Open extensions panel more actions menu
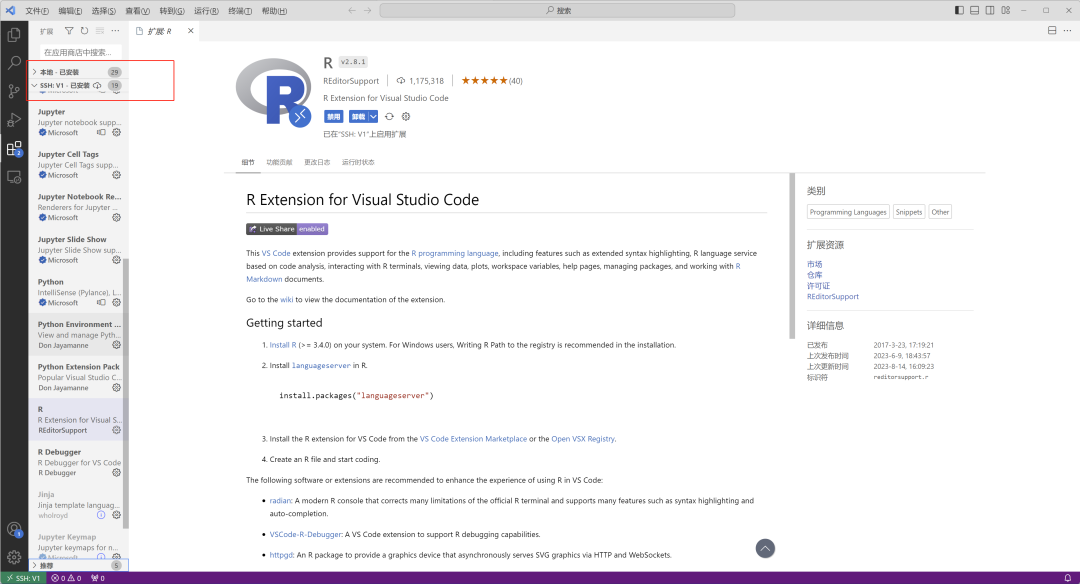Image resolution: width=1080 pixels, height=584 pixels. point(115,31)
